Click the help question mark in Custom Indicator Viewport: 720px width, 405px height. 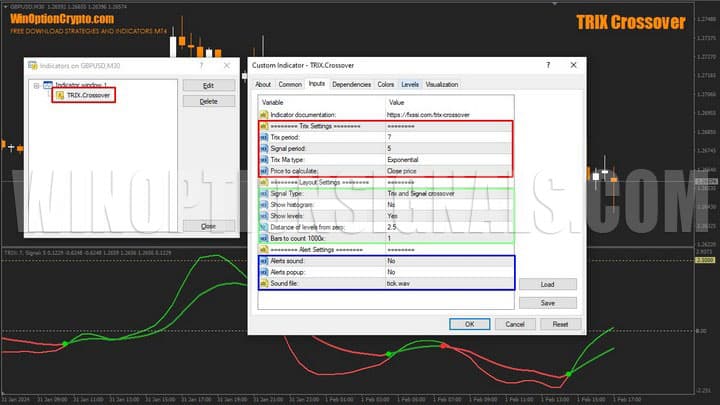[x=547, y=65]
